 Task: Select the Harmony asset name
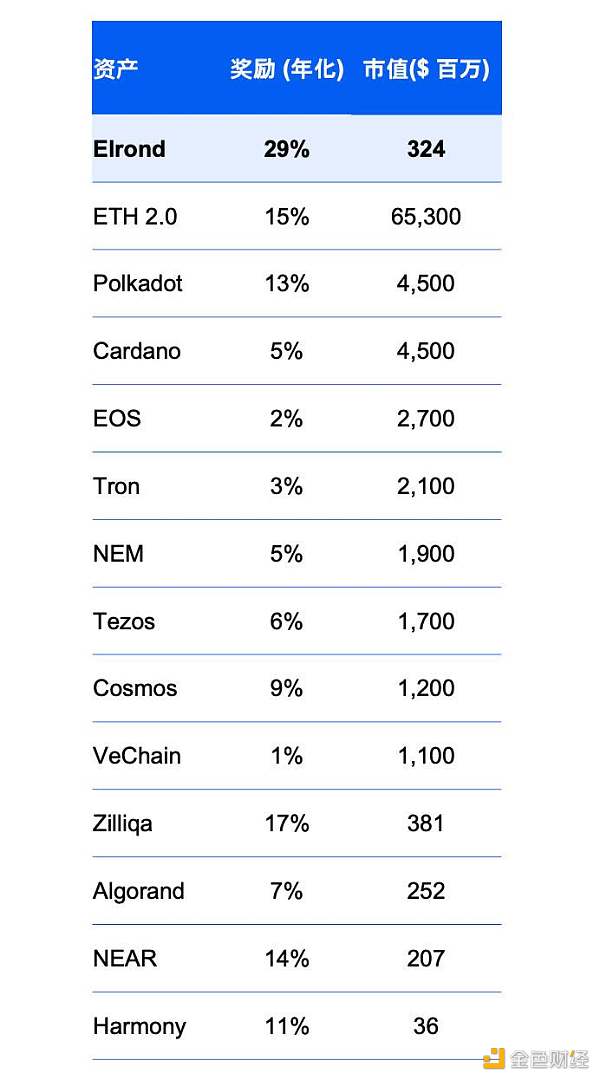tap(139, 1026)
